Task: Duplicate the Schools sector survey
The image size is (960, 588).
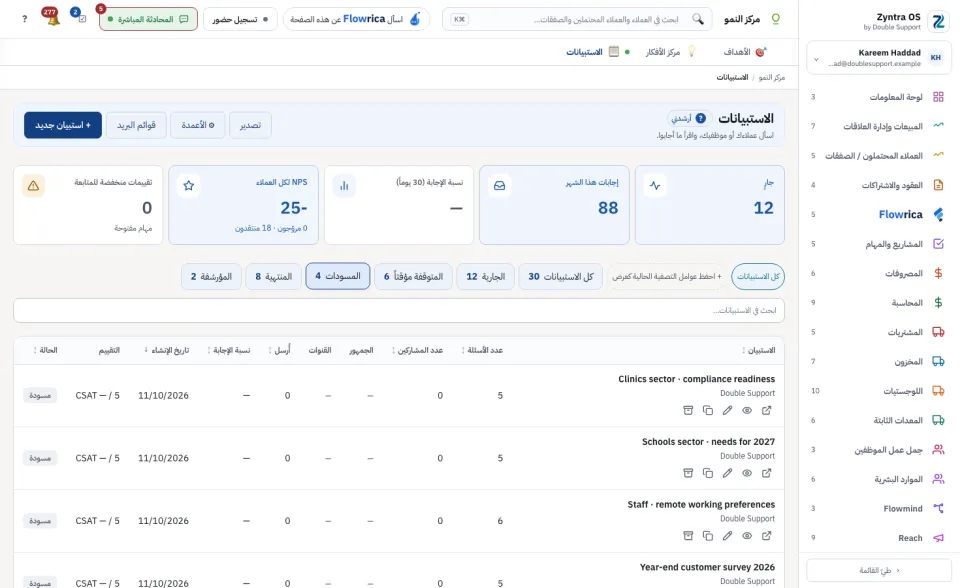Action: [708, 473]
